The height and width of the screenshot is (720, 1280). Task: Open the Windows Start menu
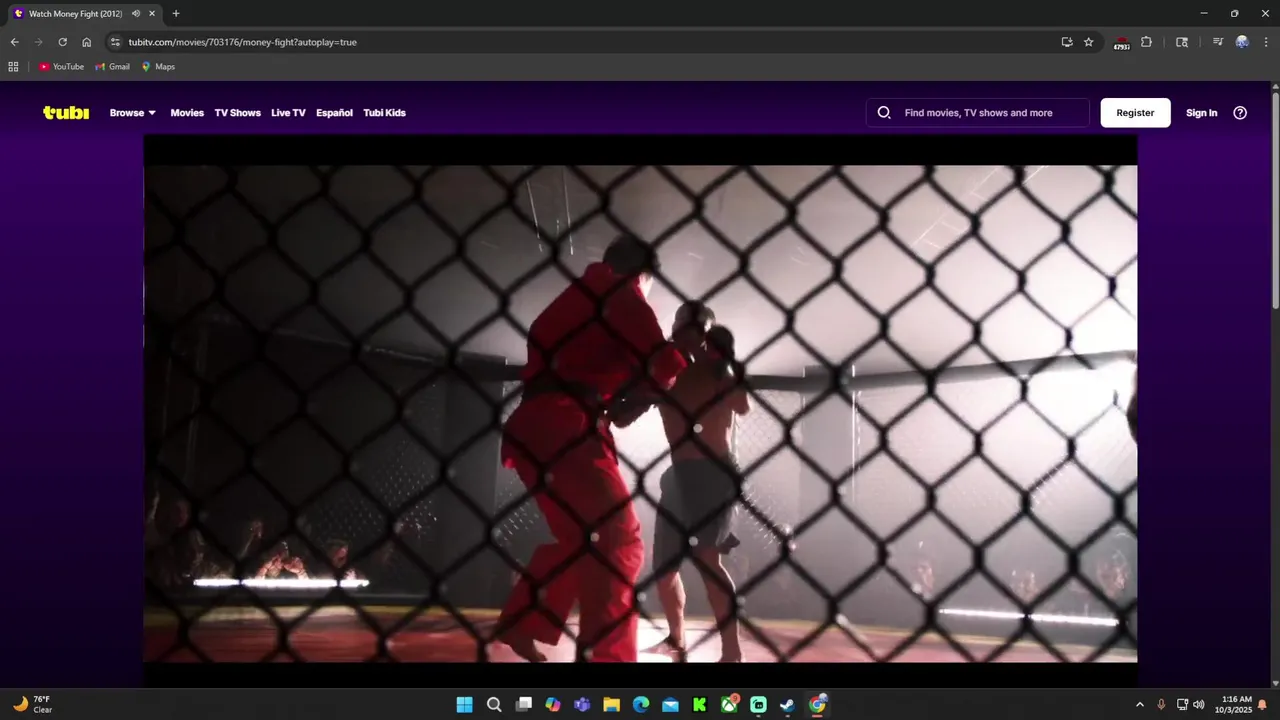click(x=465, y=704)
